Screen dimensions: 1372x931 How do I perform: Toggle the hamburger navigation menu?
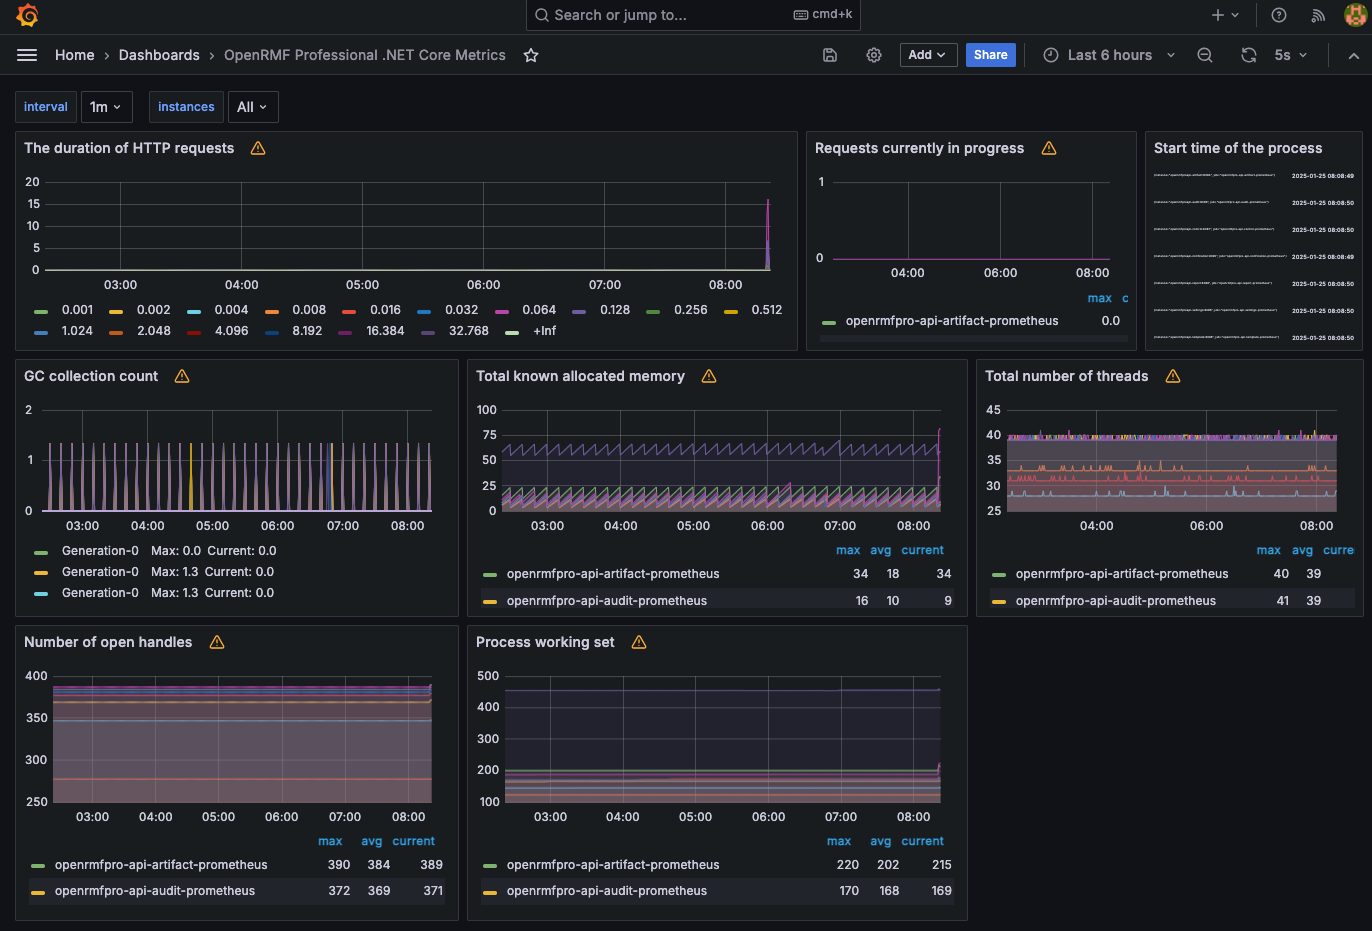pos(27,55)
